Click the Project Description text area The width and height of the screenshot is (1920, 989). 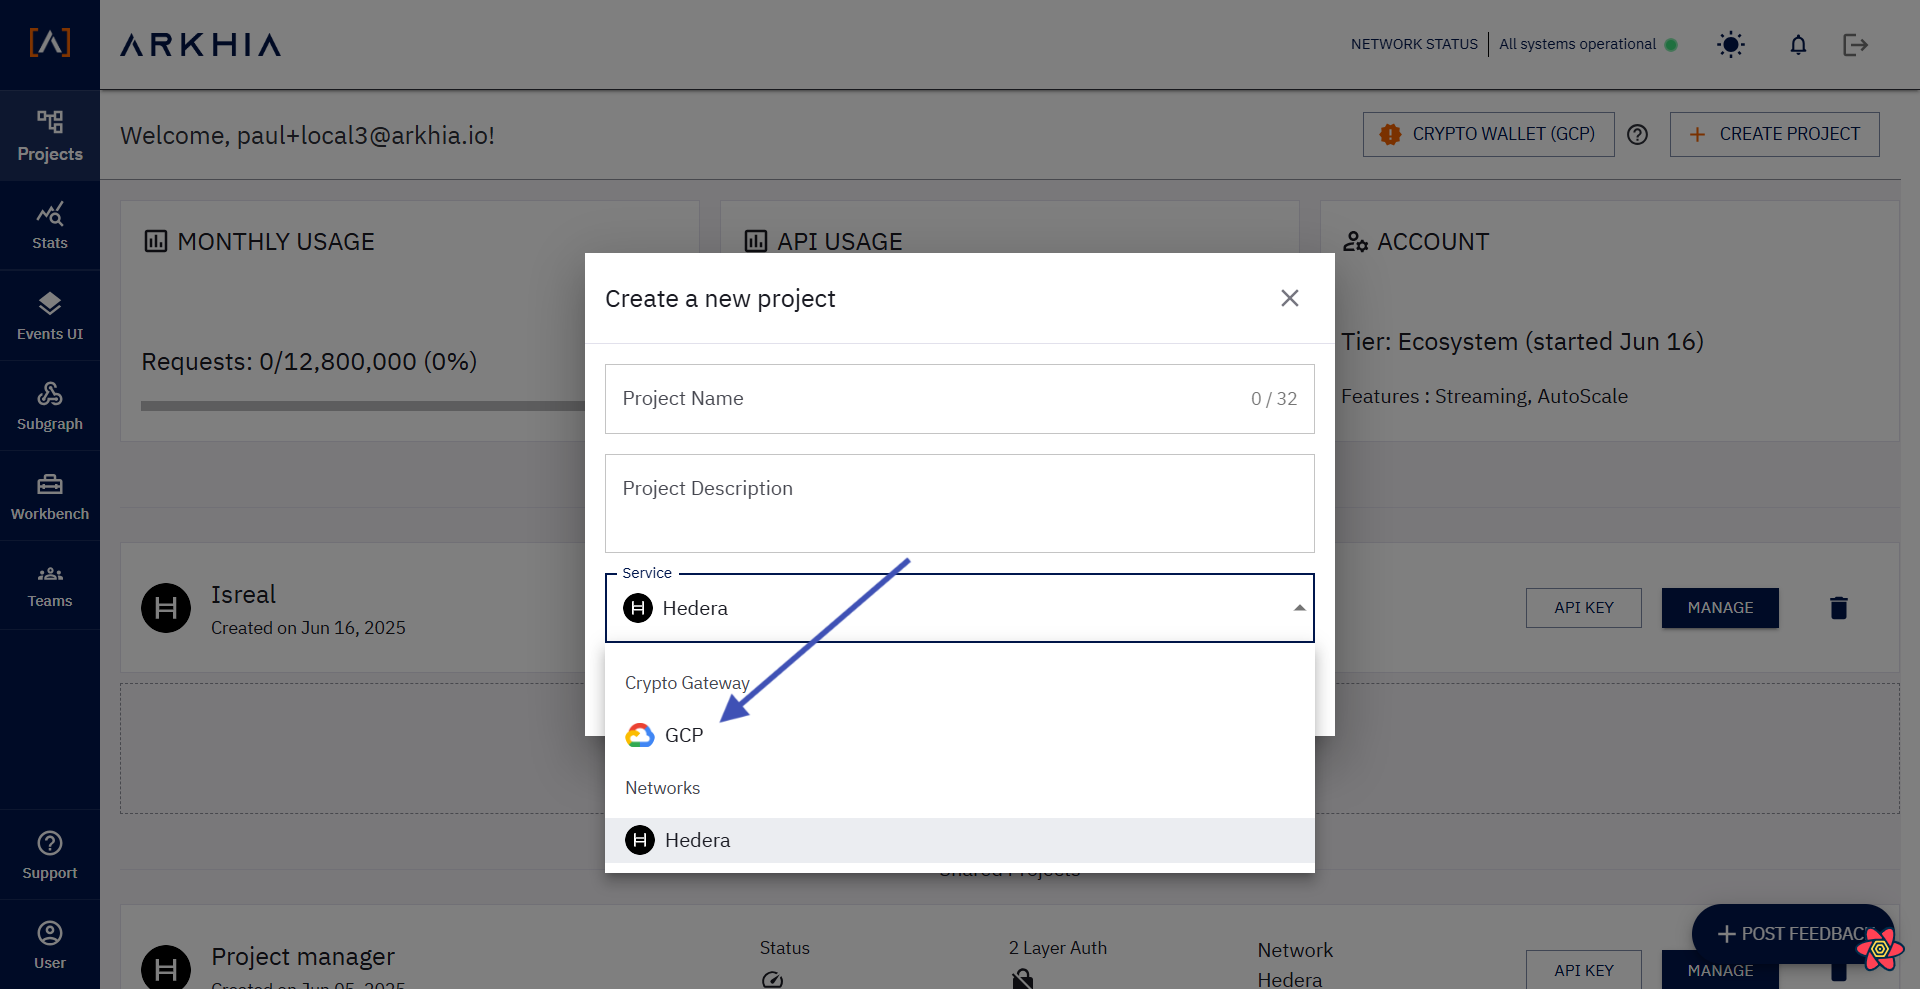(960, 503)
